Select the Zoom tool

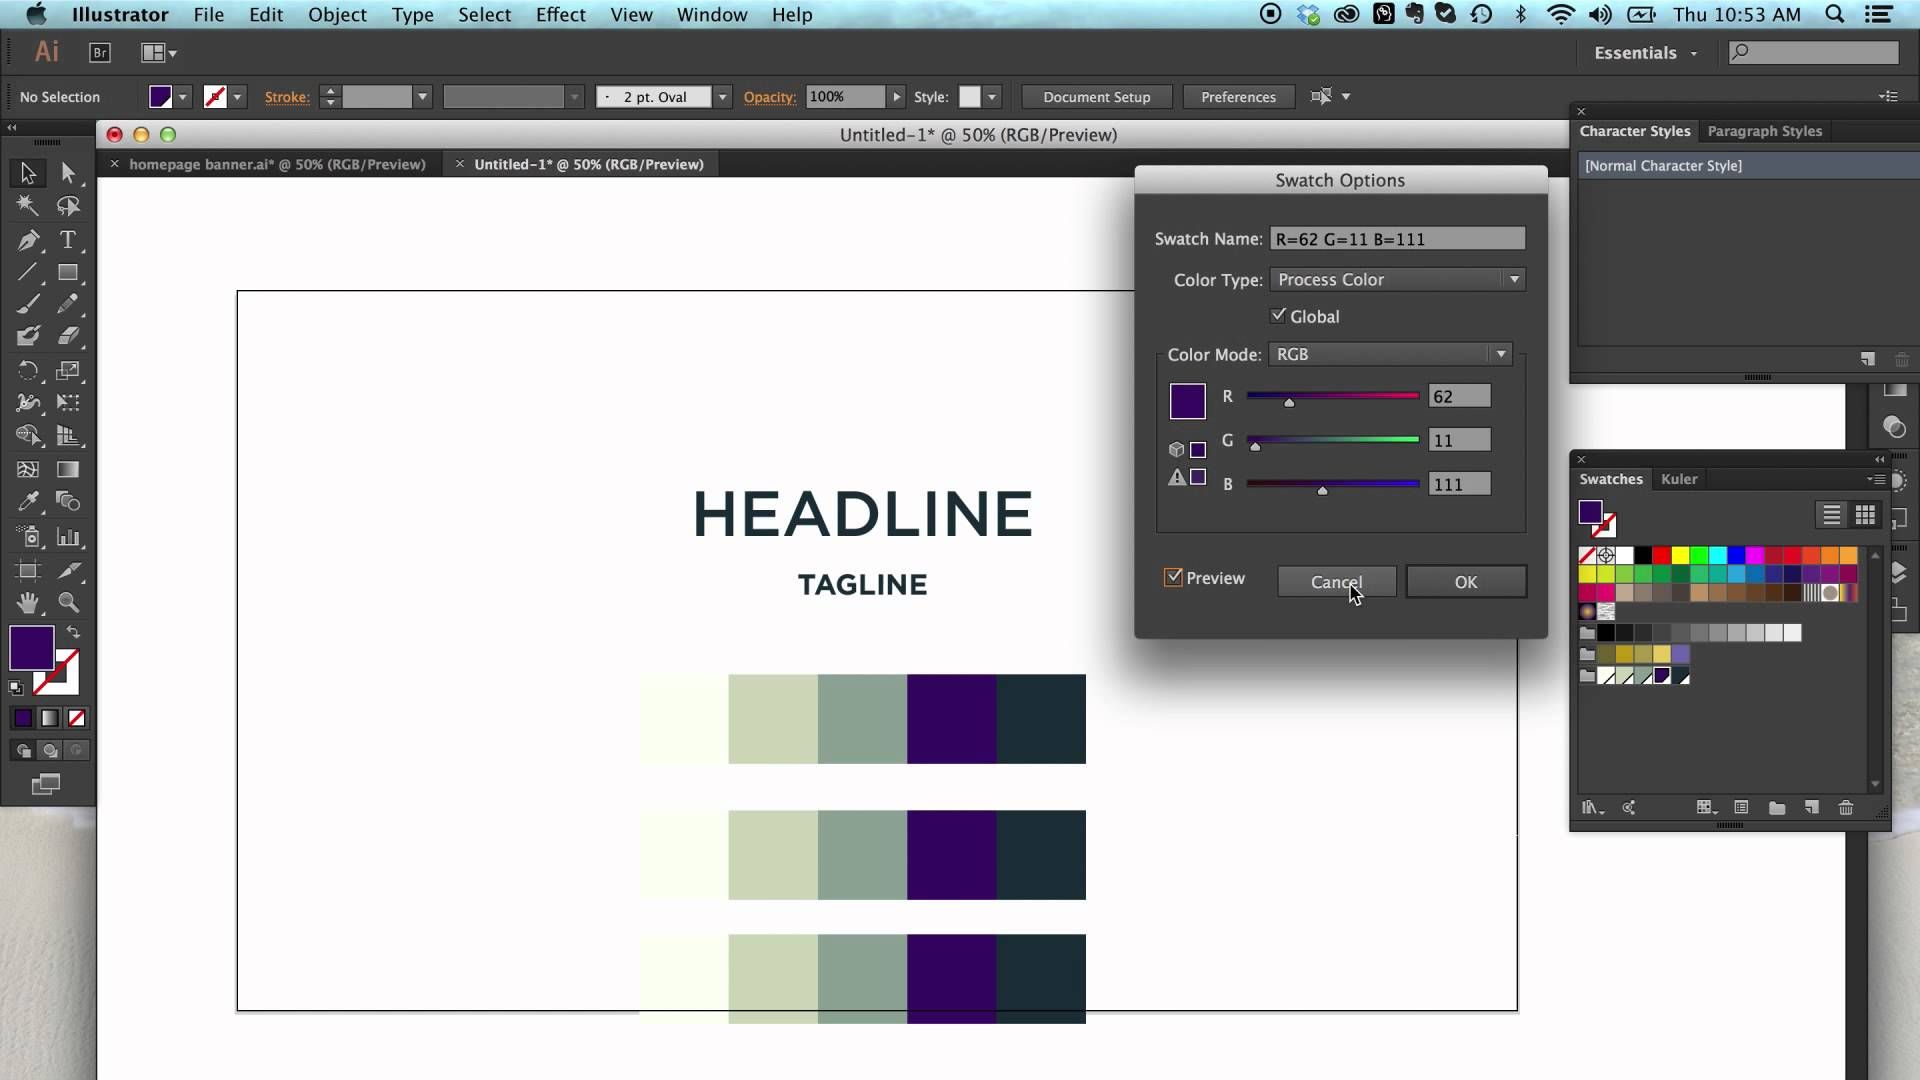point(68,602)
